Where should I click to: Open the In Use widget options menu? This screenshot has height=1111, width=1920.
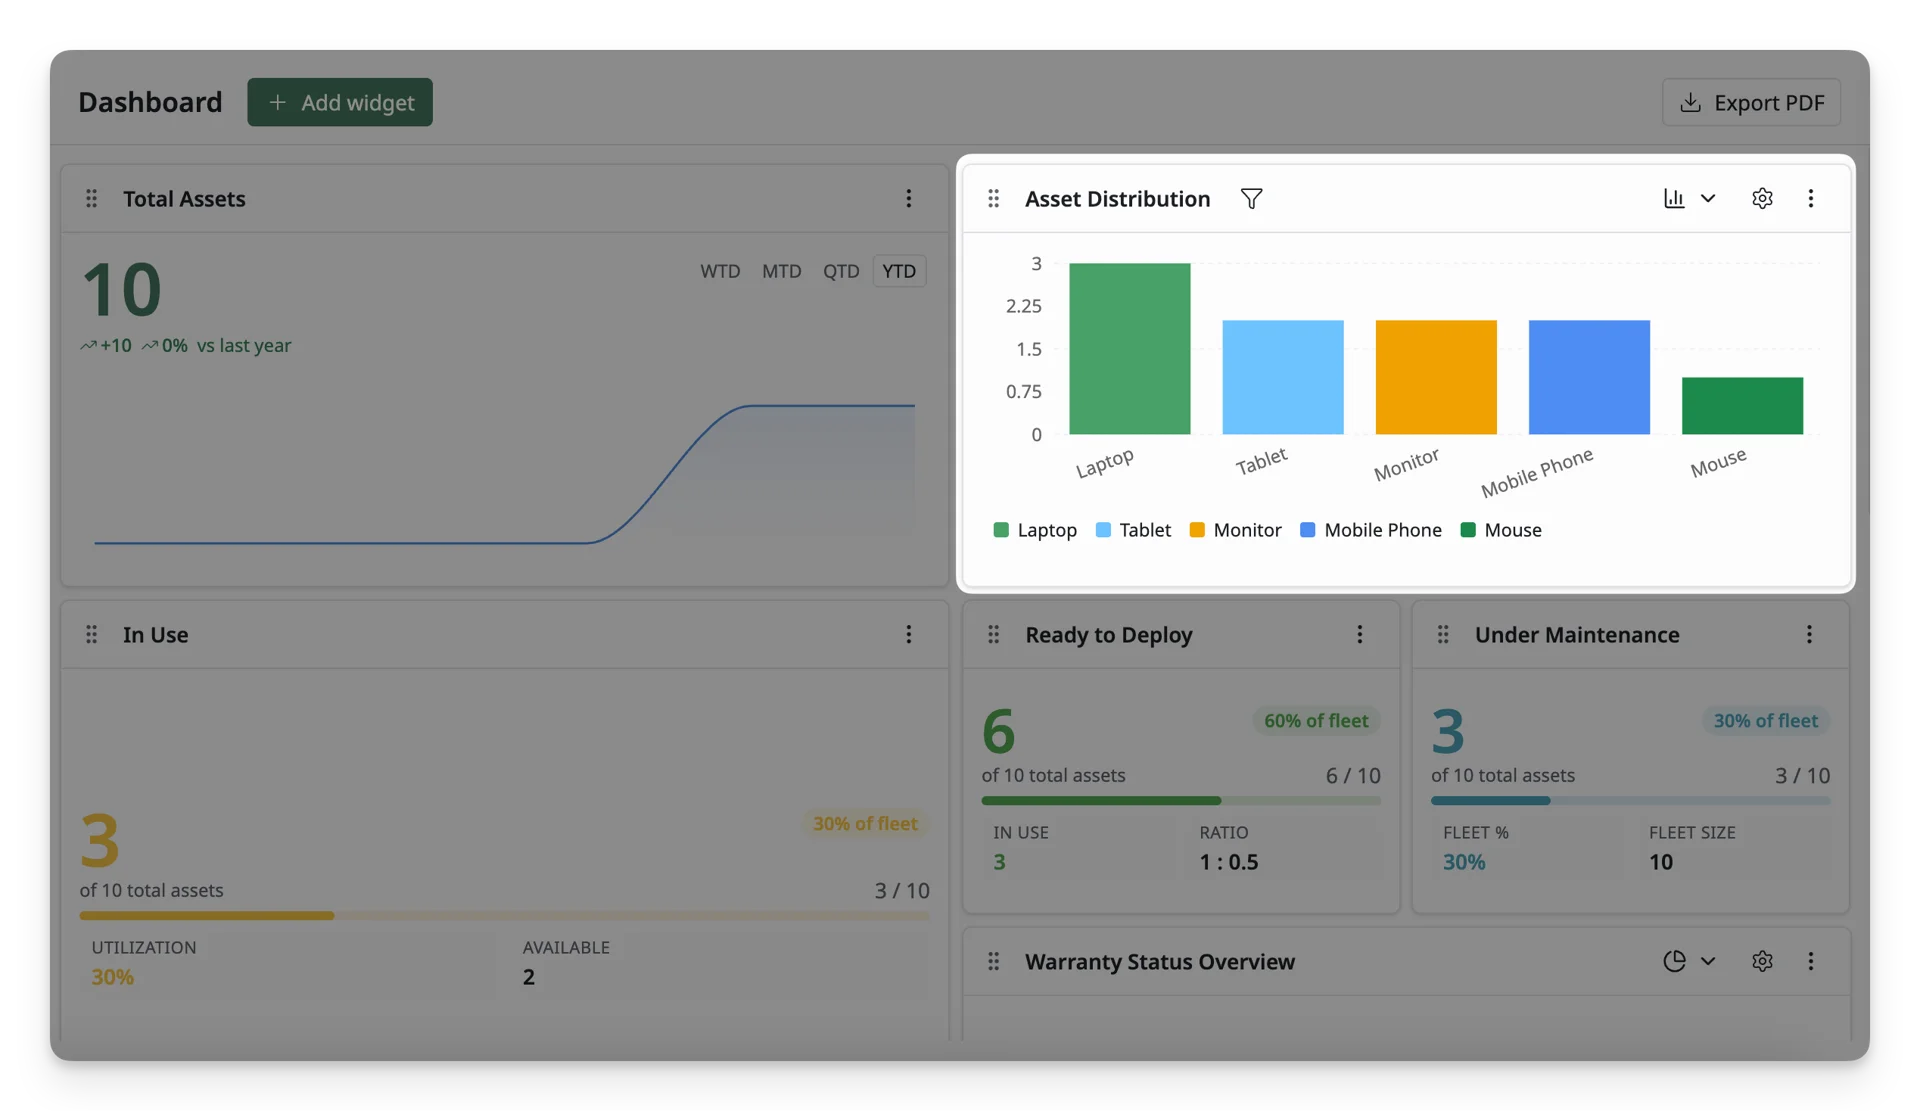(908, 635)
